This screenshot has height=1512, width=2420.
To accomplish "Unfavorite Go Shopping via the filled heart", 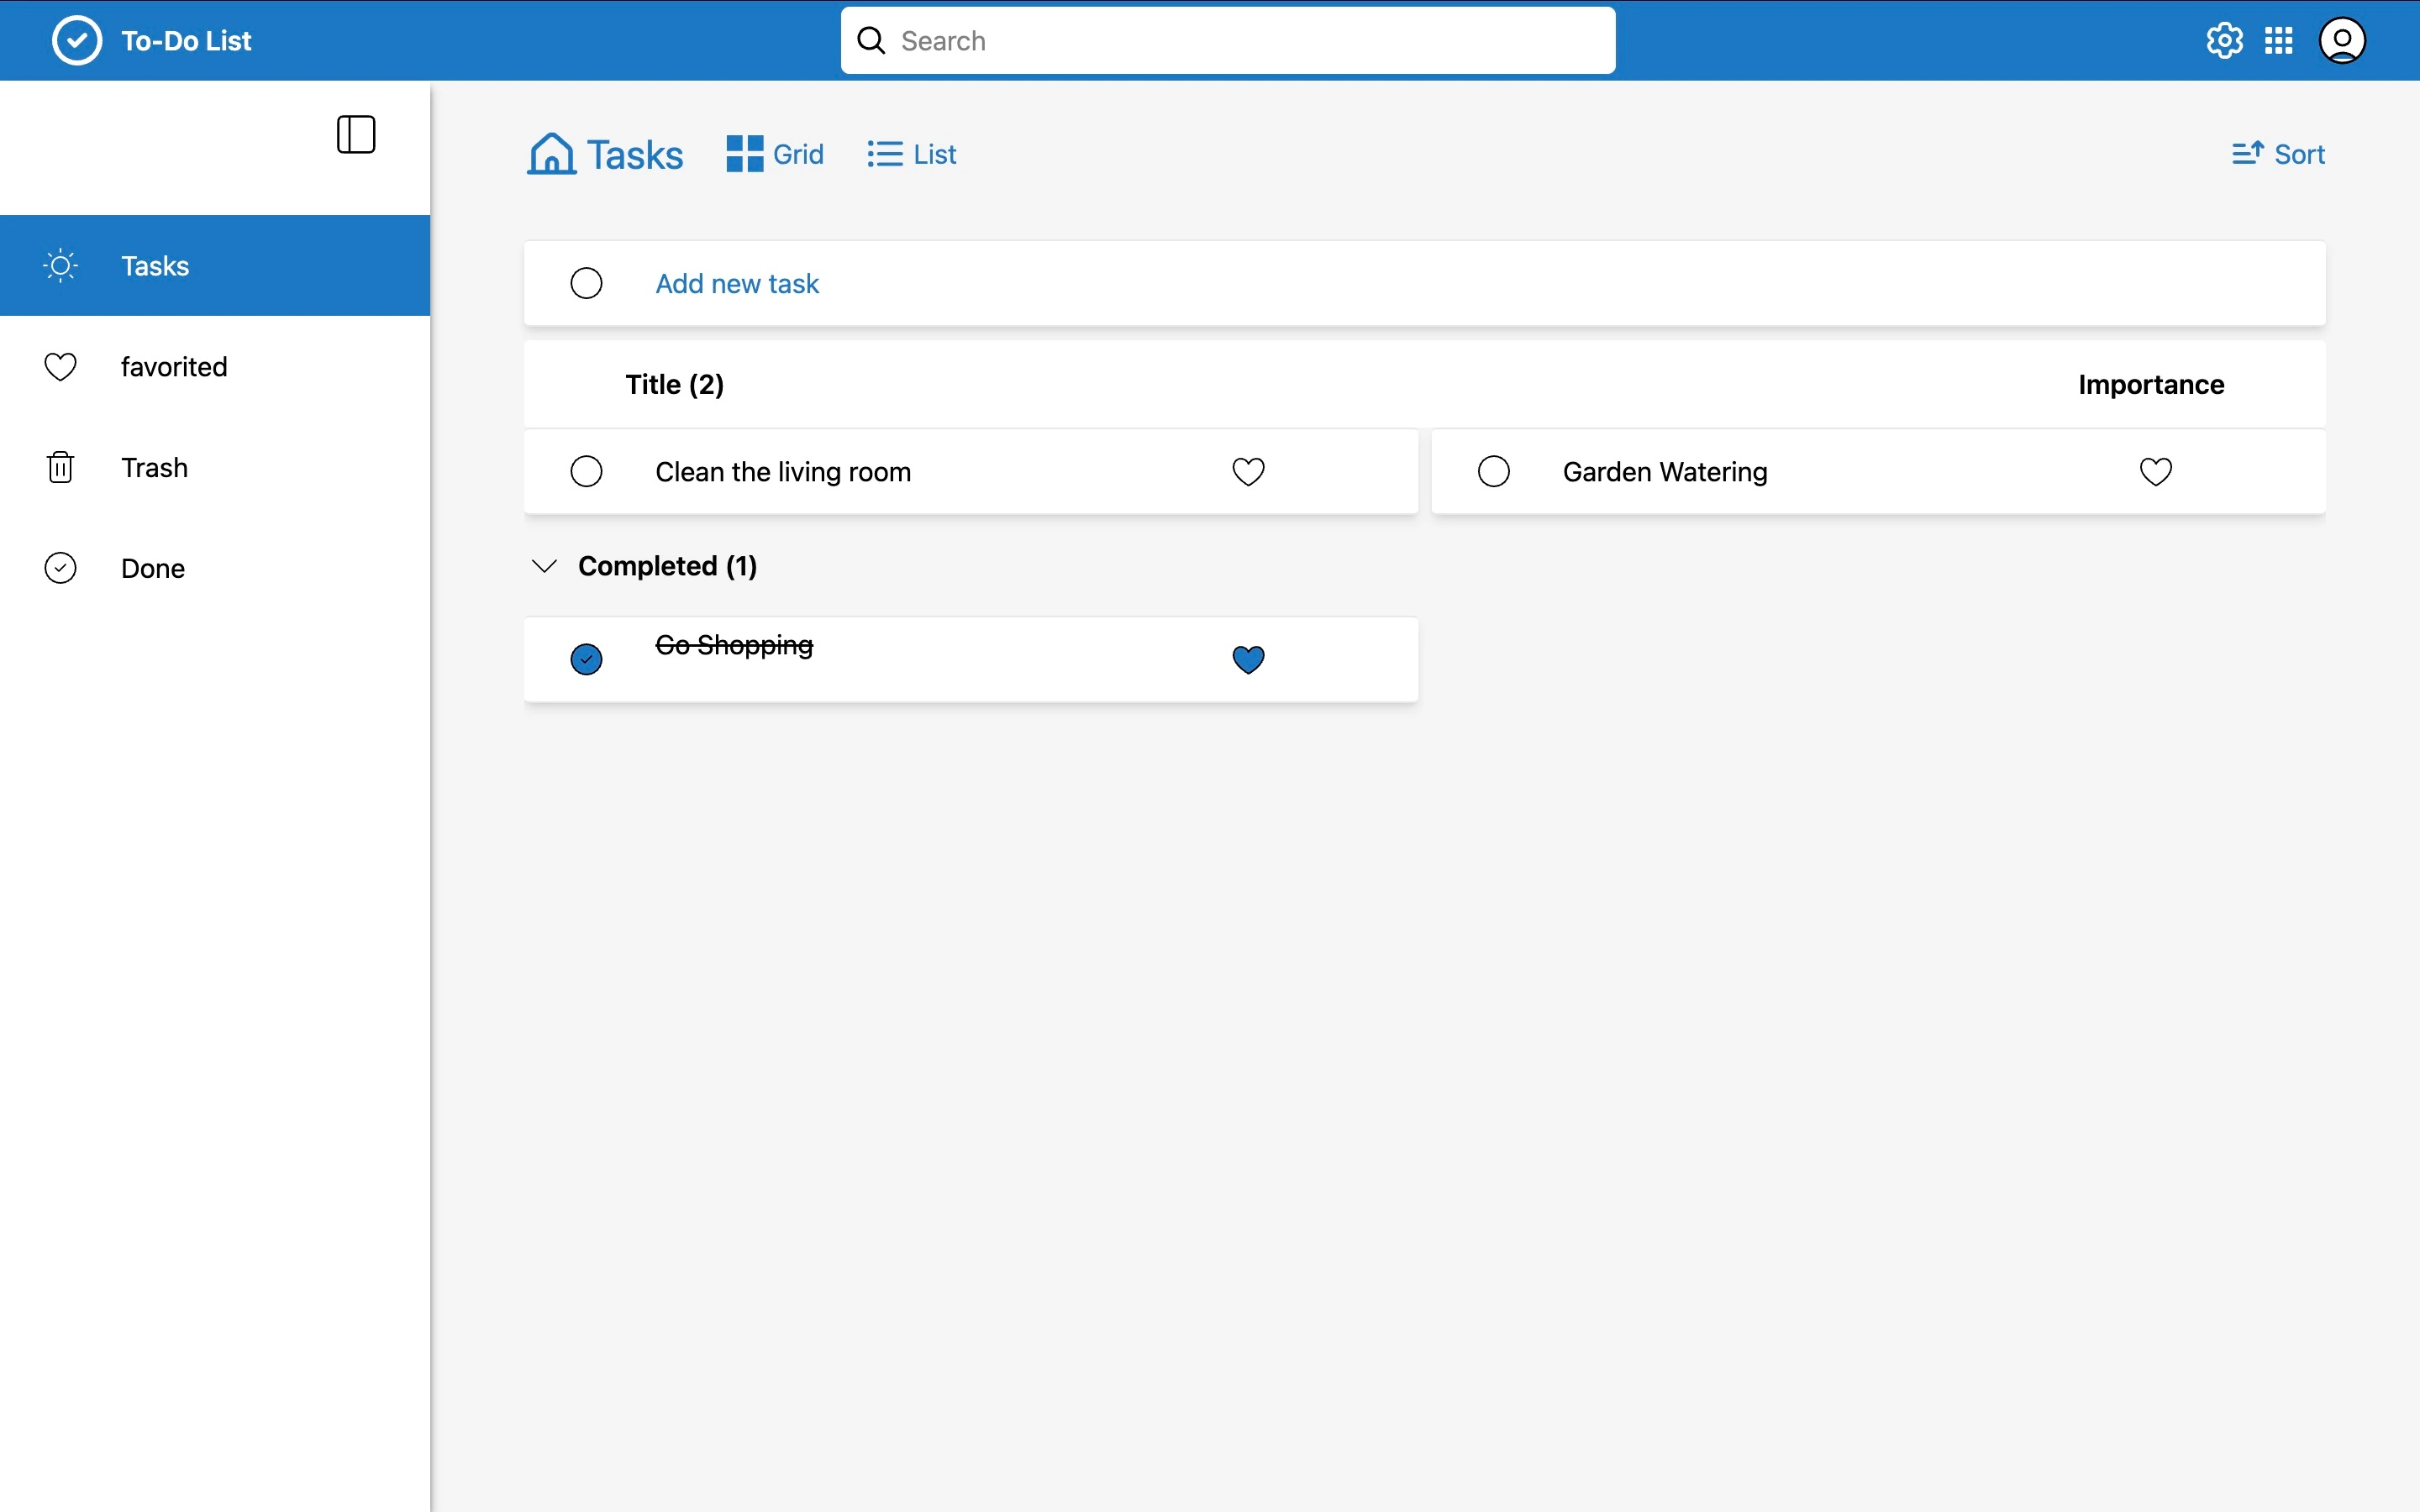I will [1248, 660].
